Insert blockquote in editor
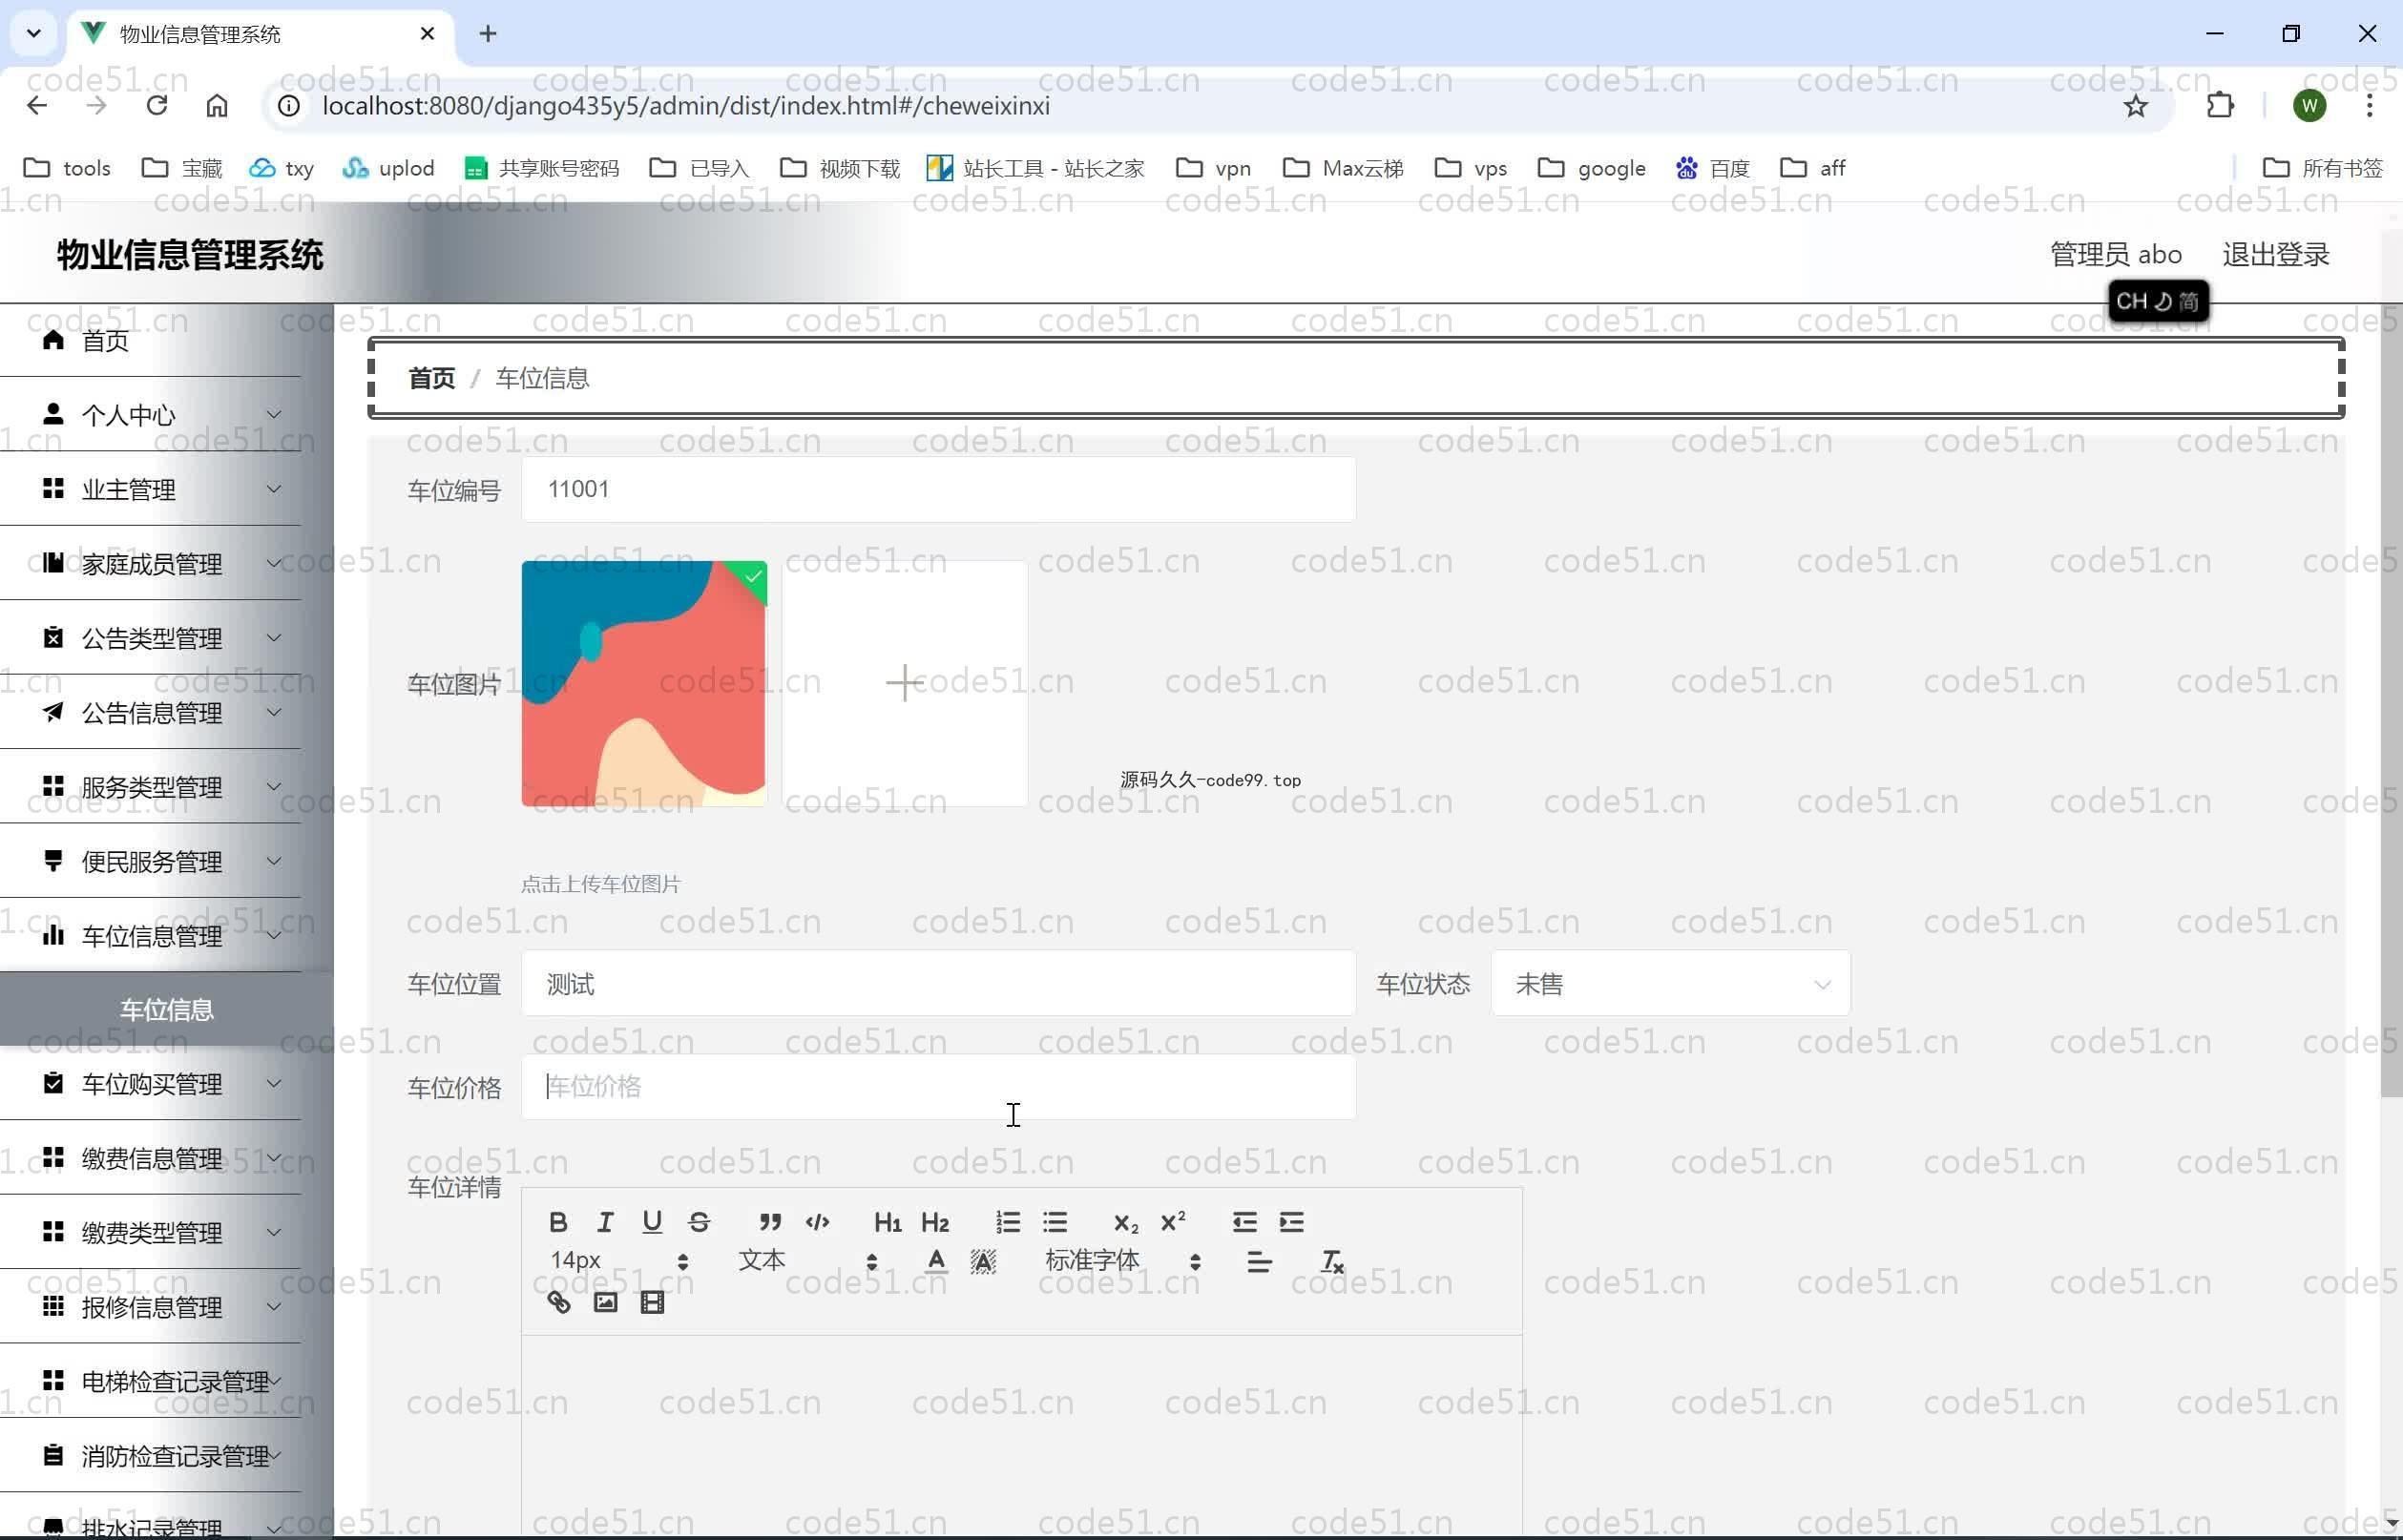Screen dimensions: 2403x1540 pyautogui.click(x=770, y=1222)
